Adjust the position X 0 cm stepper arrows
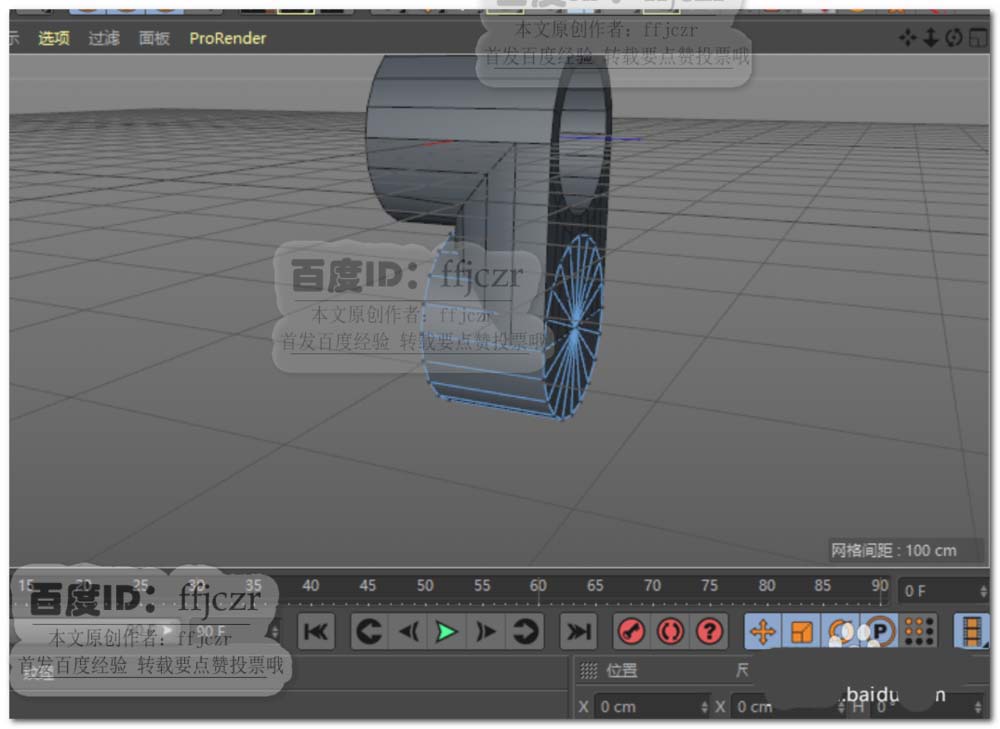This screenshot has height=729, width=1000. (704, 707)
